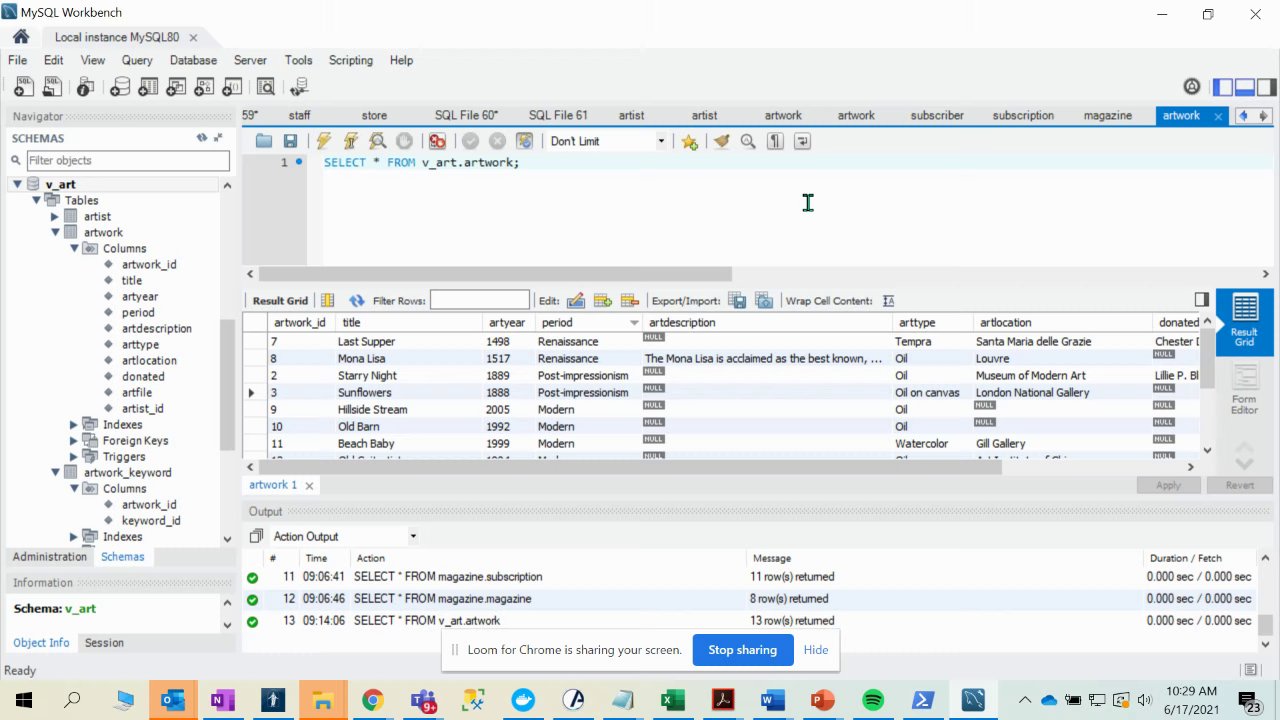Viewport: 1280px width, 720px height.
Task: Create a new schema using the toolbar icon
Action: click(121, 87)
